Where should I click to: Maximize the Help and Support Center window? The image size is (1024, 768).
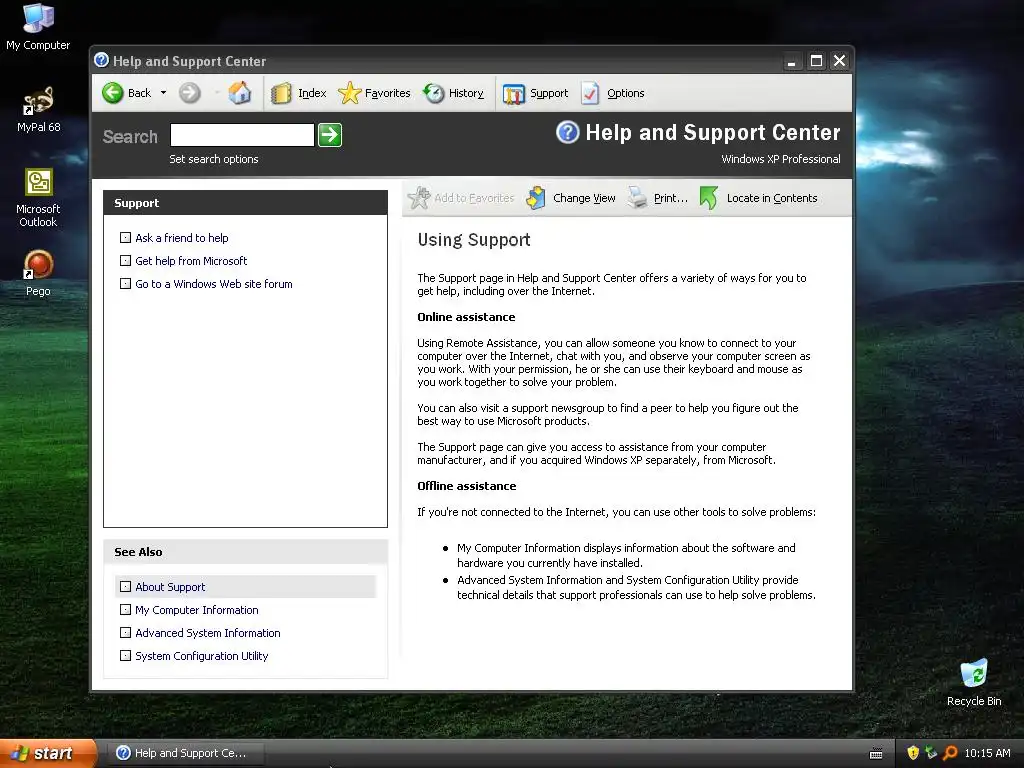point(816,61)
